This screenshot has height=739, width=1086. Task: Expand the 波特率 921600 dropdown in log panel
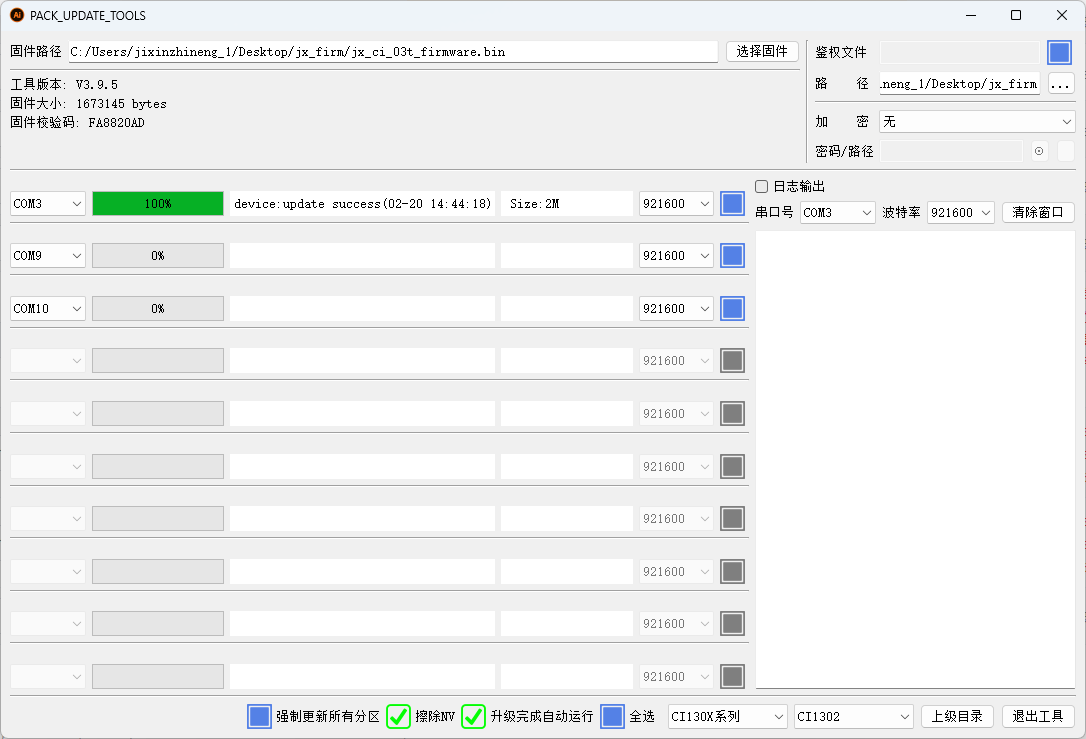click(960, 213)
